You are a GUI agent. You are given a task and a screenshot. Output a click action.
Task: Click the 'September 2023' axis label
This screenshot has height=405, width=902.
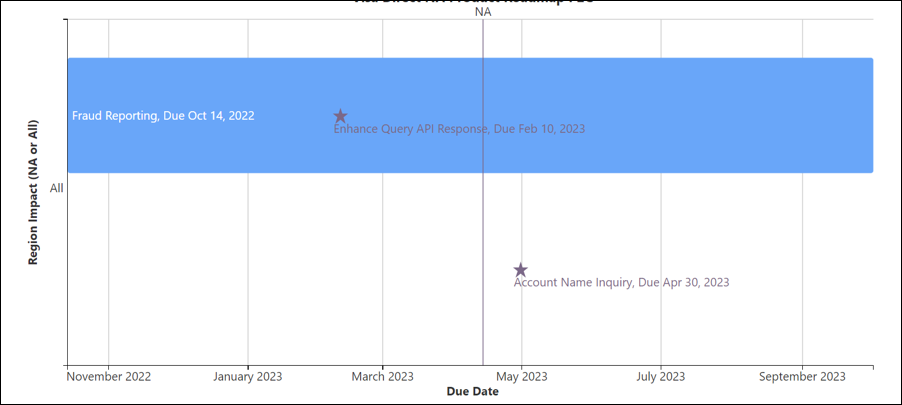tap(802, 377)
